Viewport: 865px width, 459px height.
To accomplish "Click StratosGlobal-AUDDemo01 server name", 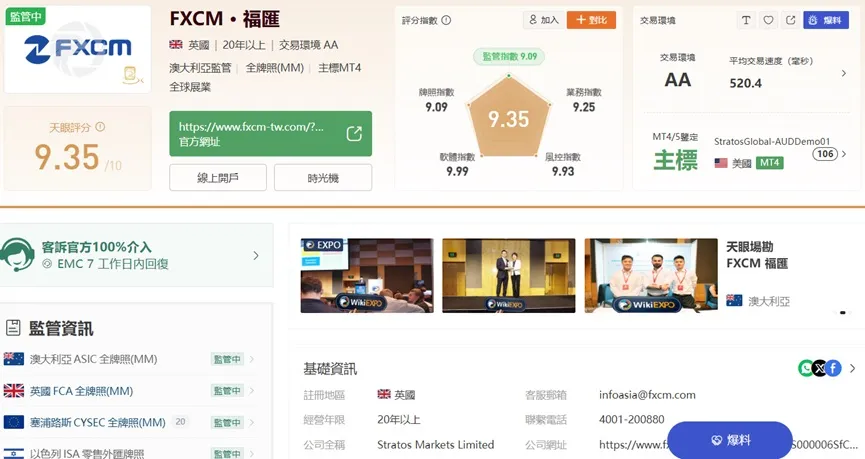I will pyautogui.click(x=772, y=141).
